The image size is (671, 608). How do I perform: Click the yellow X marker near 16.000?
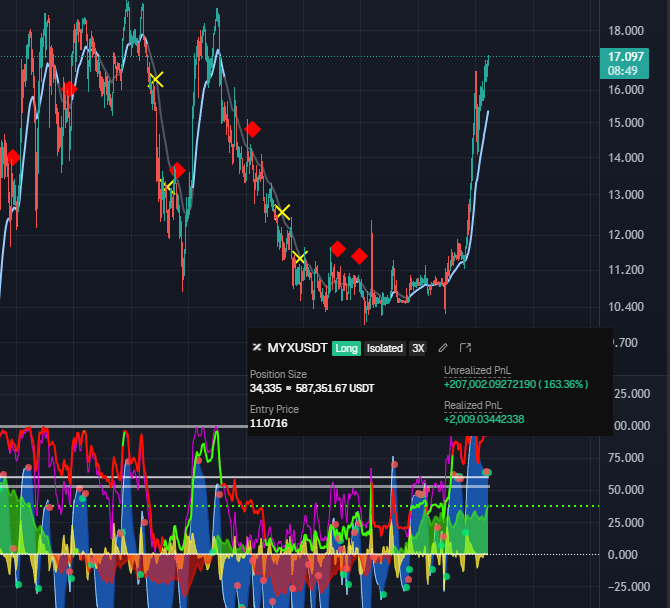(x=156, y=80)
